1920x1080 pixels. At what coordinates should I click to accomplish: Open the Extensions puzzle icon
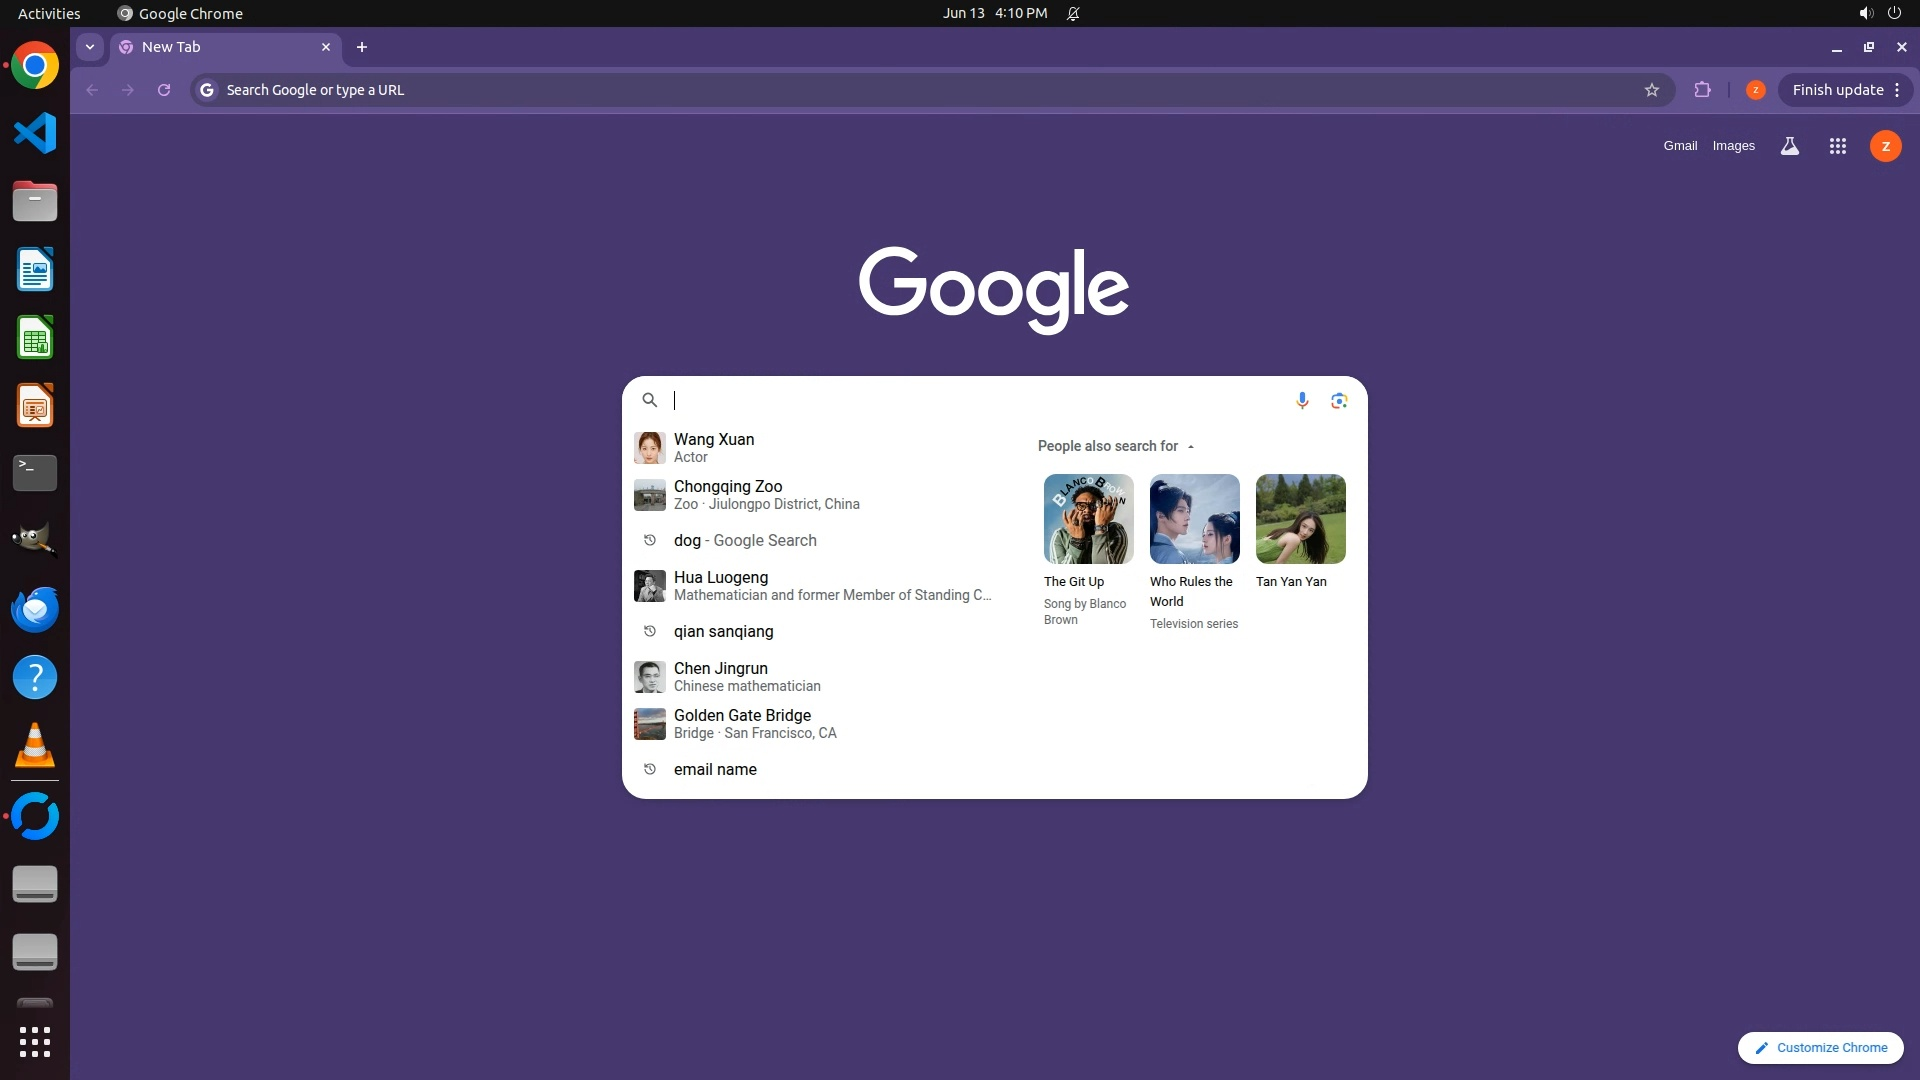click(1702, 90)
